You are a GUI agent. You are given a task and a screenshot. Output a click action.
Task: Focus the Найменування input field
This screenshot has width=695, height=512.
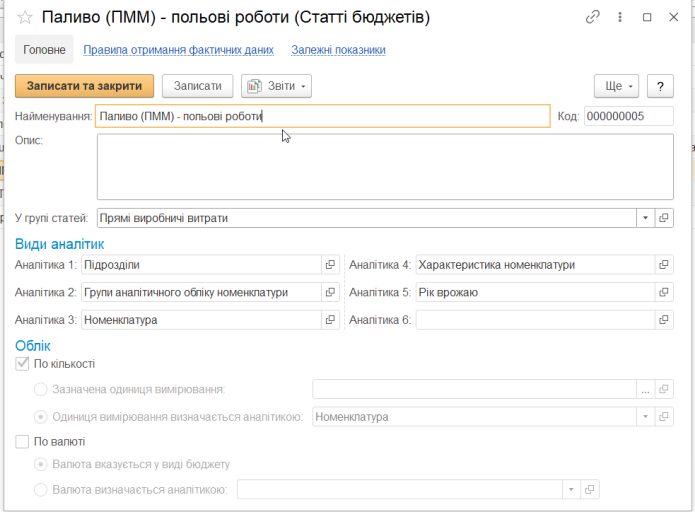(323, 116)
